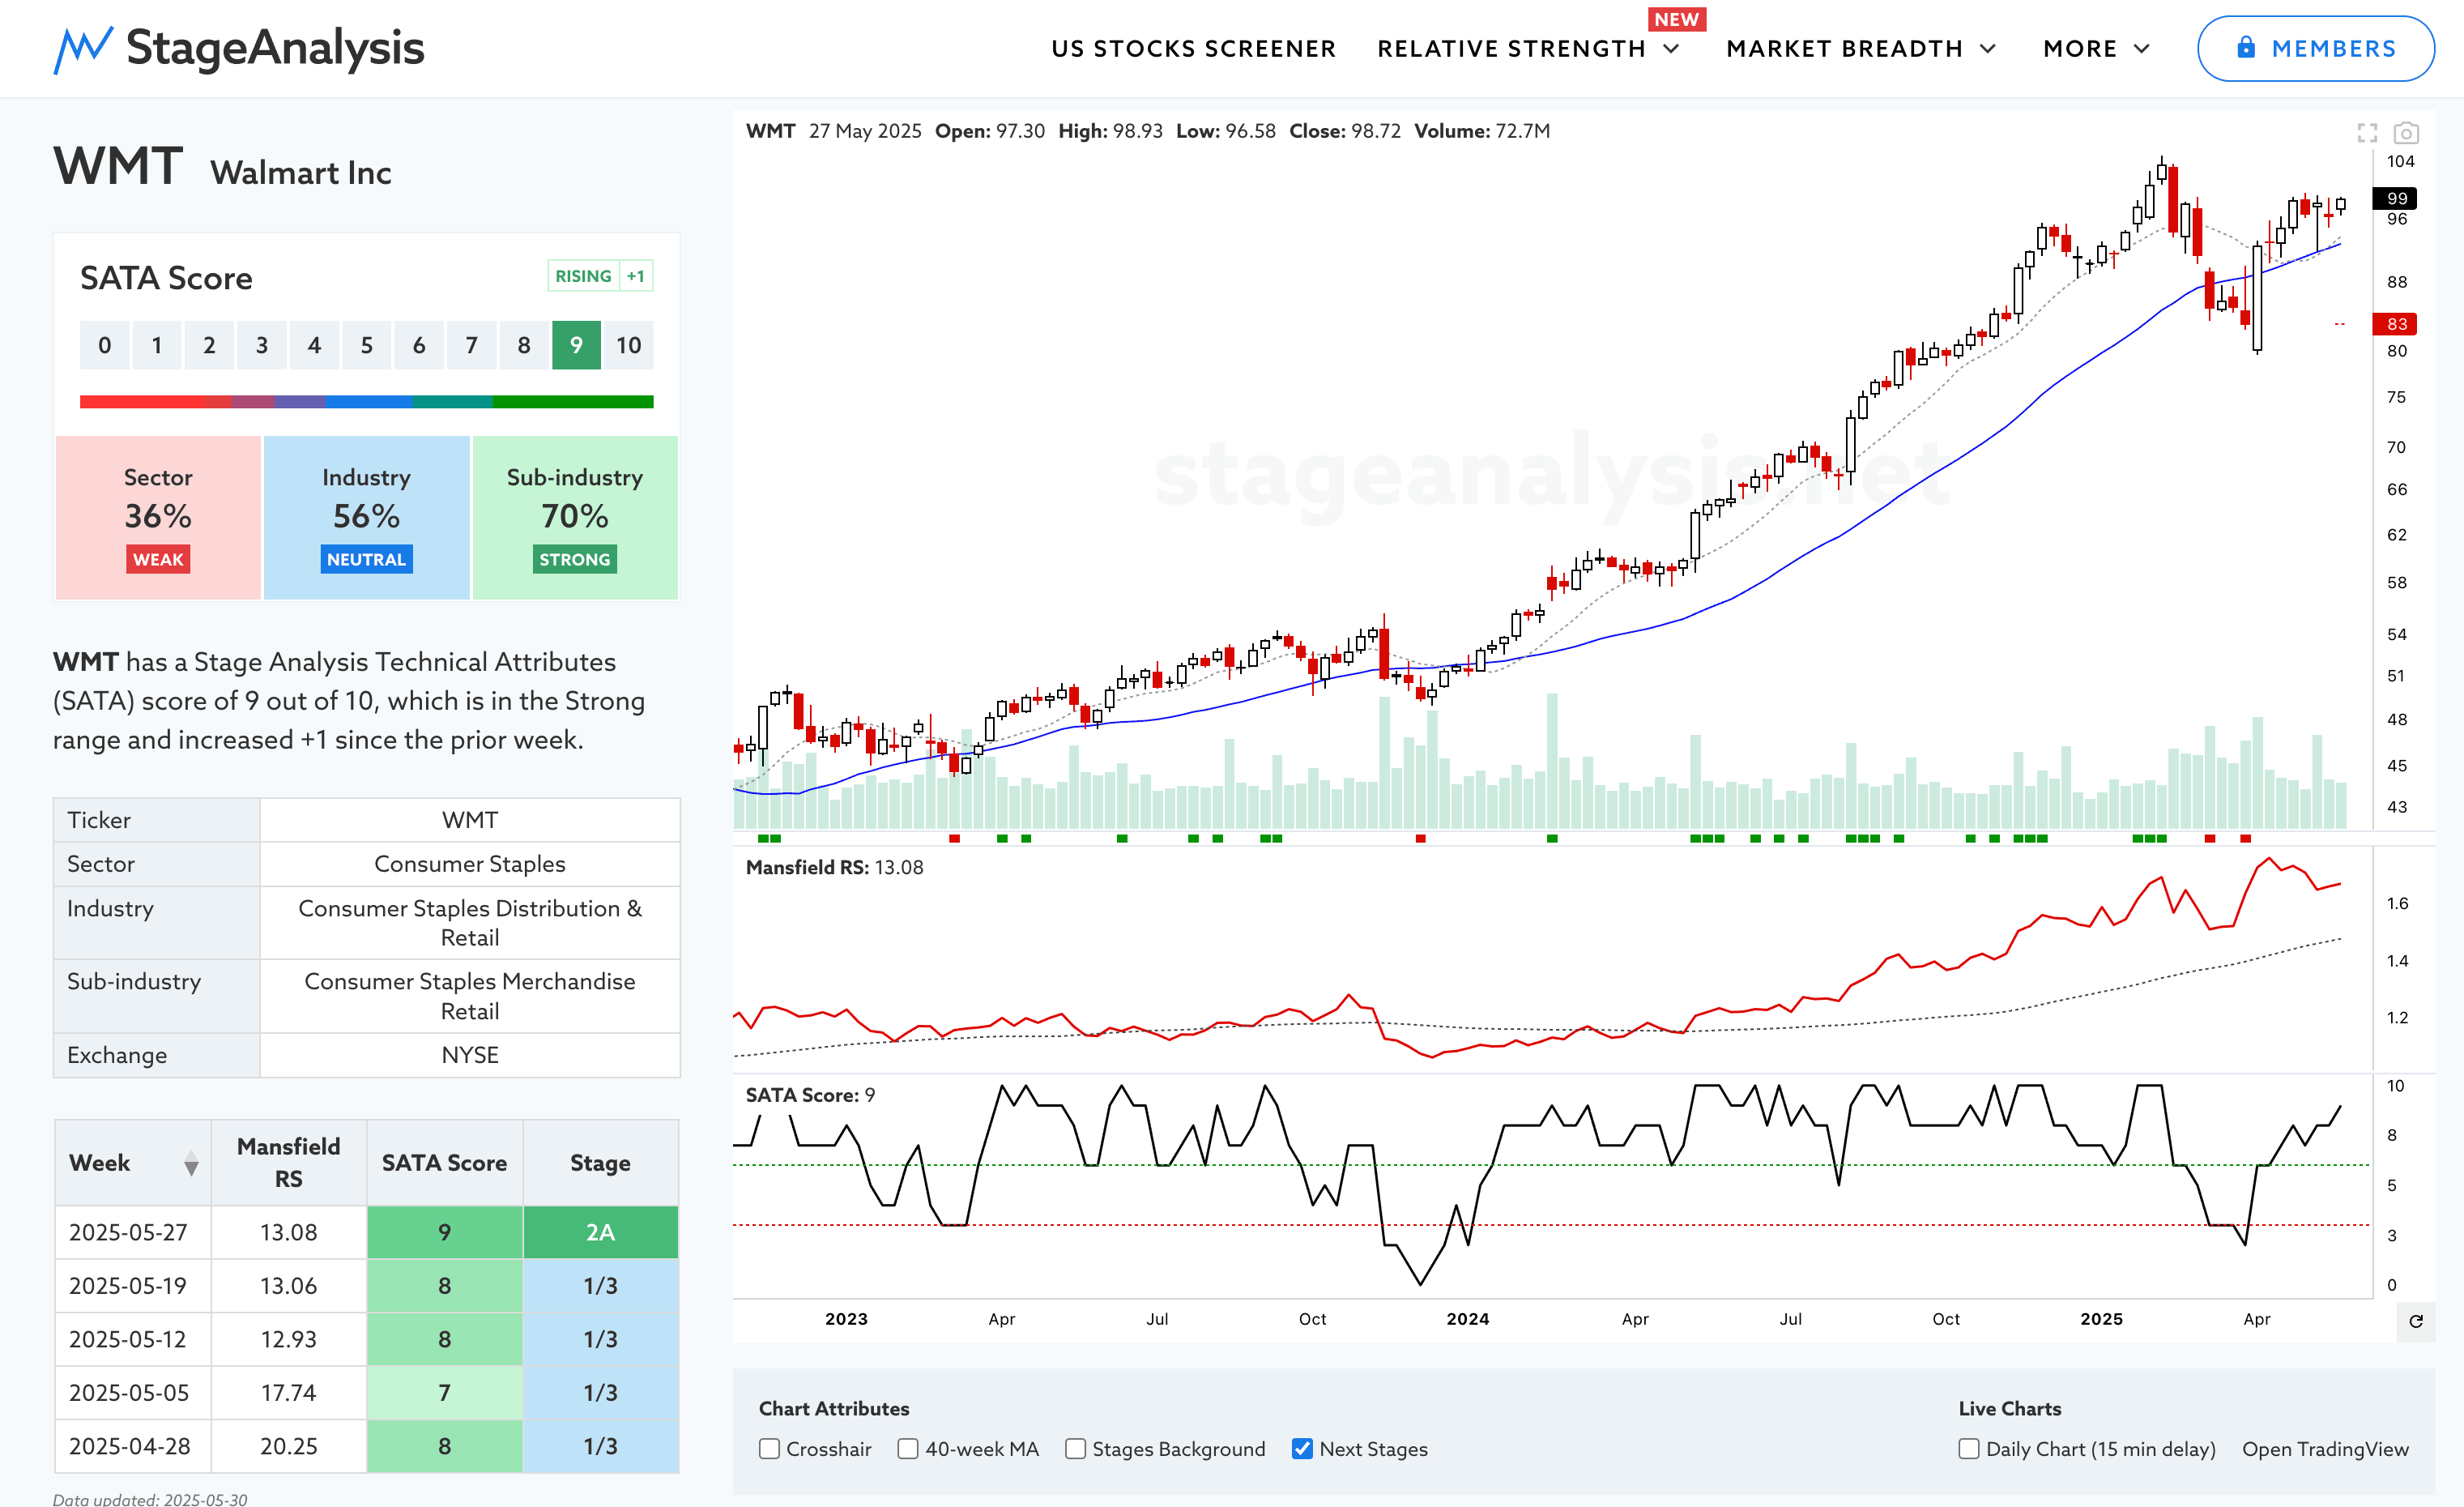This screenshot has width=2464, height=1507.
Task: Sort table by Week arrow icon
Action: coord(191,1163)
